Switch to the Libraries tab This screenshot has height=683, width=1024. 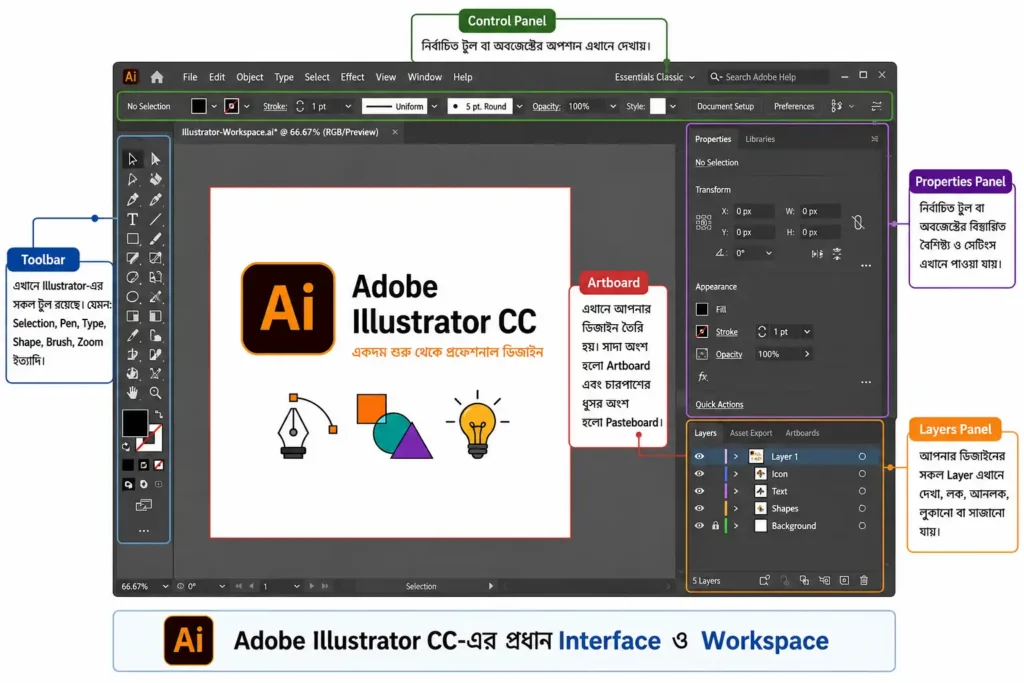[x=760, y=139]
